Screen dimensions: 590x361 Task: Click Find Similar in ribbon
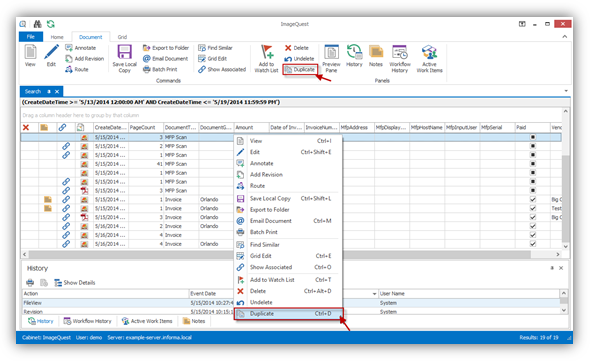pyautogui.click(x=215, y=48)
